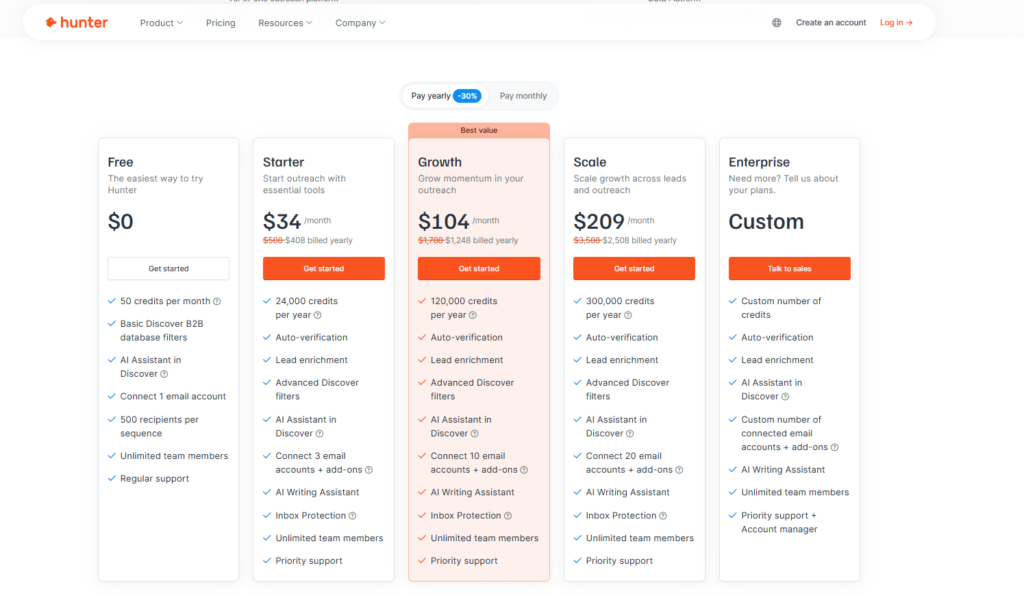
Task: Click the Hunter logo
Action: (x=76, y=23)
